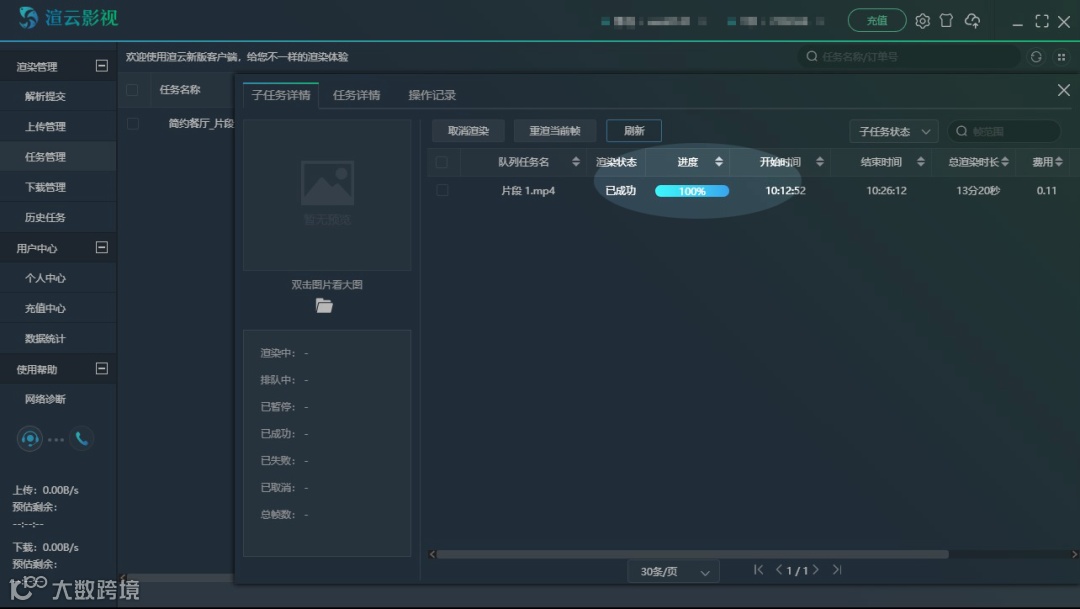
Task: Click the 简约餐厅_片段 task name
Action: [201, 123]
